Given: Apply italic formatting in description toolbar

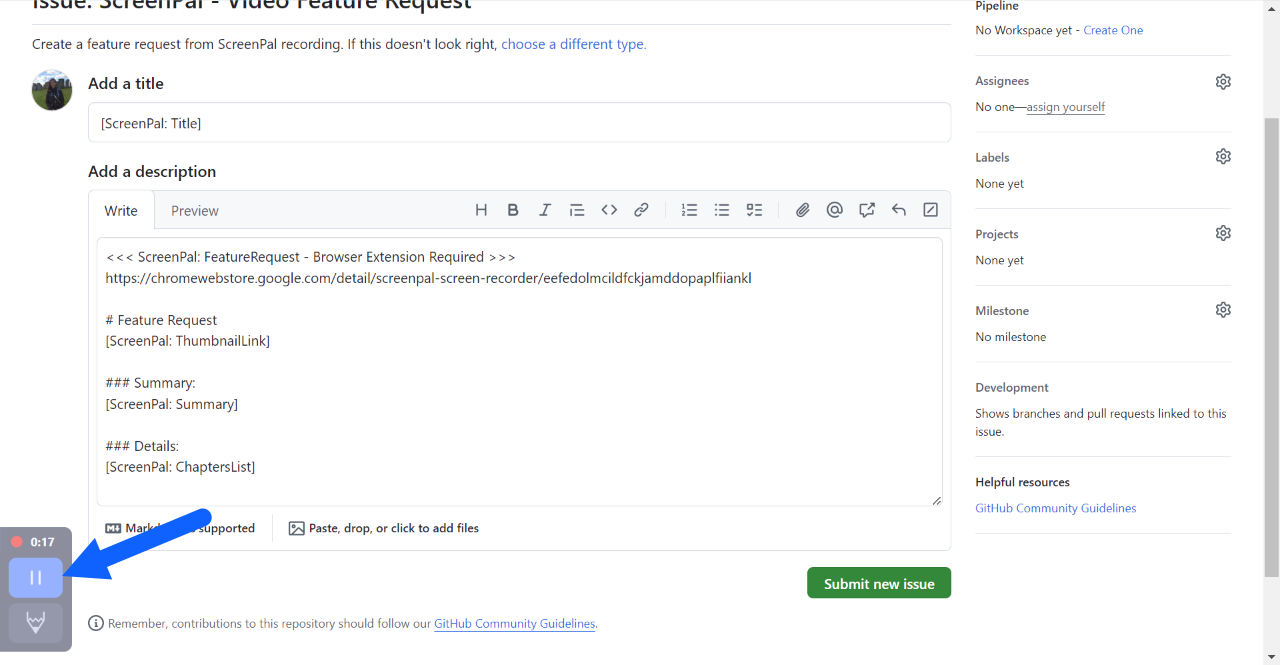Looking at the screenshot, I should 545,210.
